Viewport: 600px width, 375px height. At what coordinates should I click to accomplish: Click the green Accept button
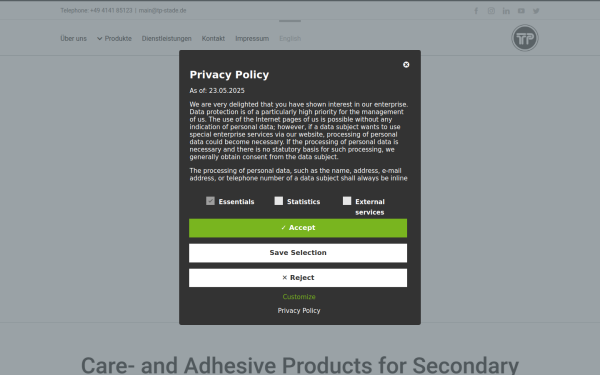(x=298, y=228)
